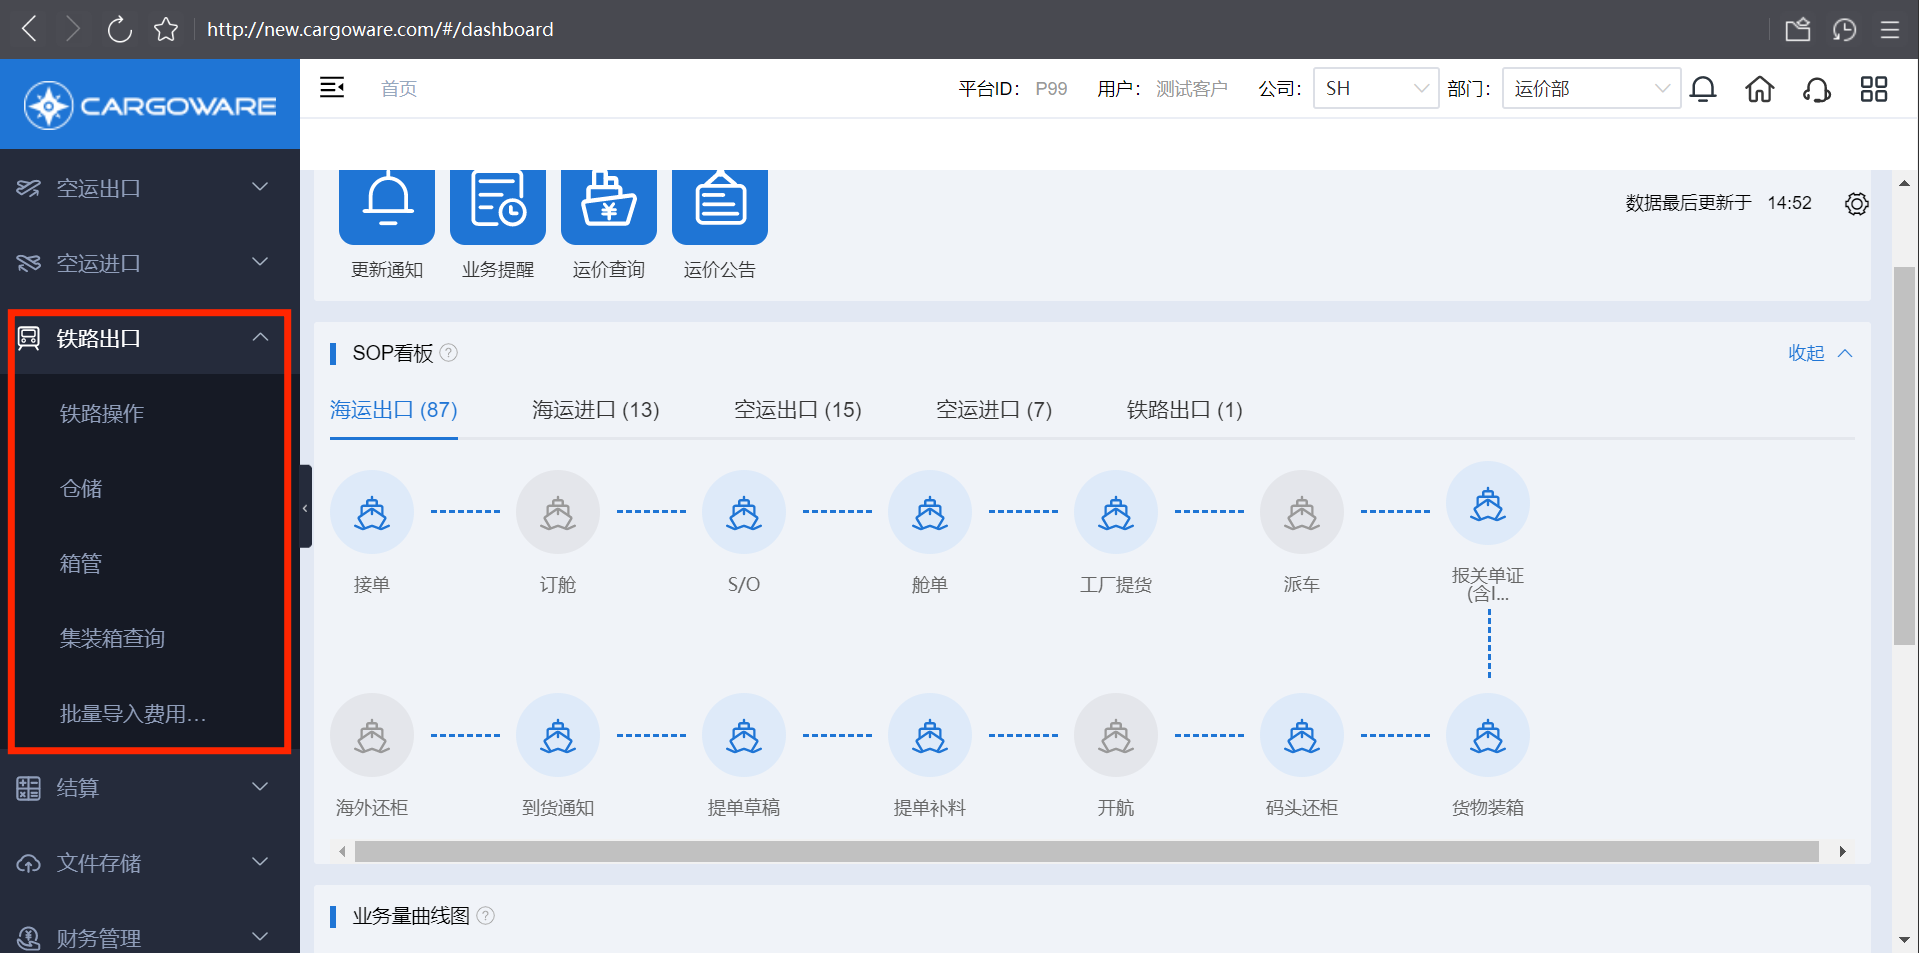Open 铁路操作 in the sidebar

click(102, 413)
